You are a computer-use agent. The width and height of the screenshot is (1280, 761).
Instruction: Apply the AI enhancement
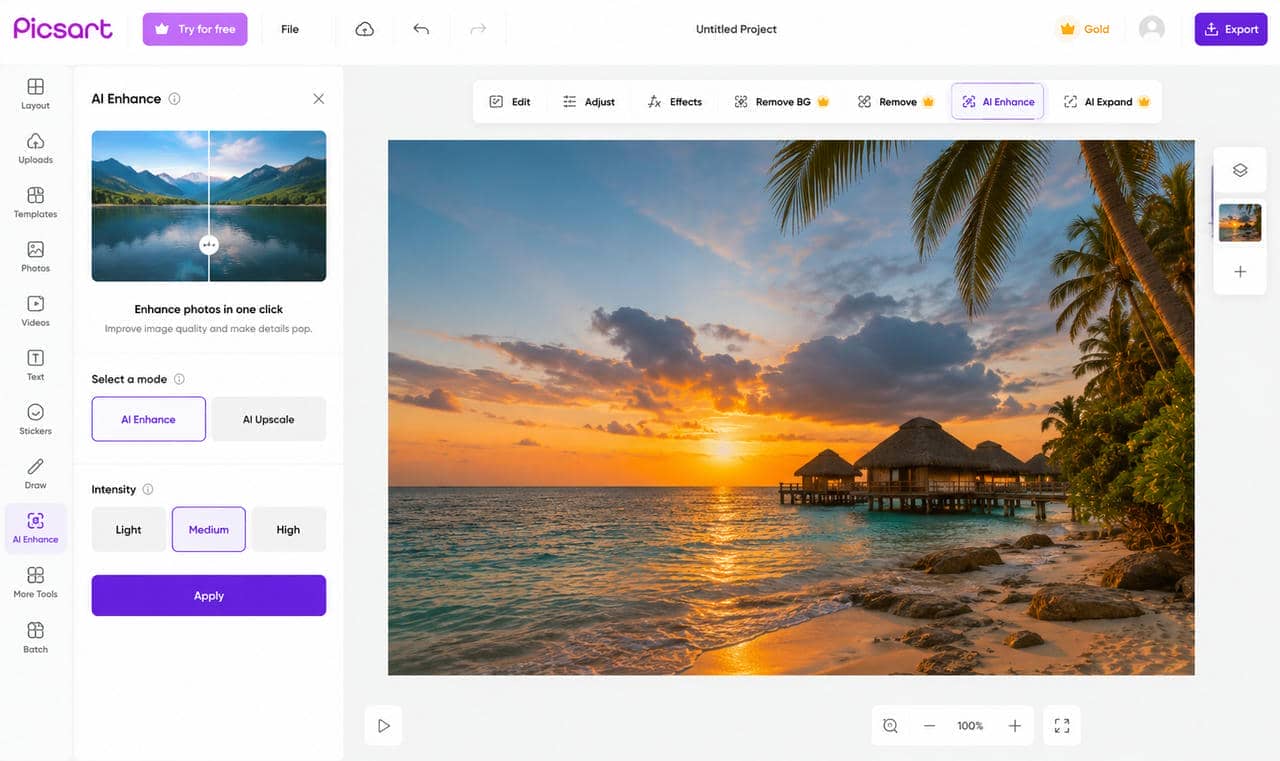tap(209, 595)
